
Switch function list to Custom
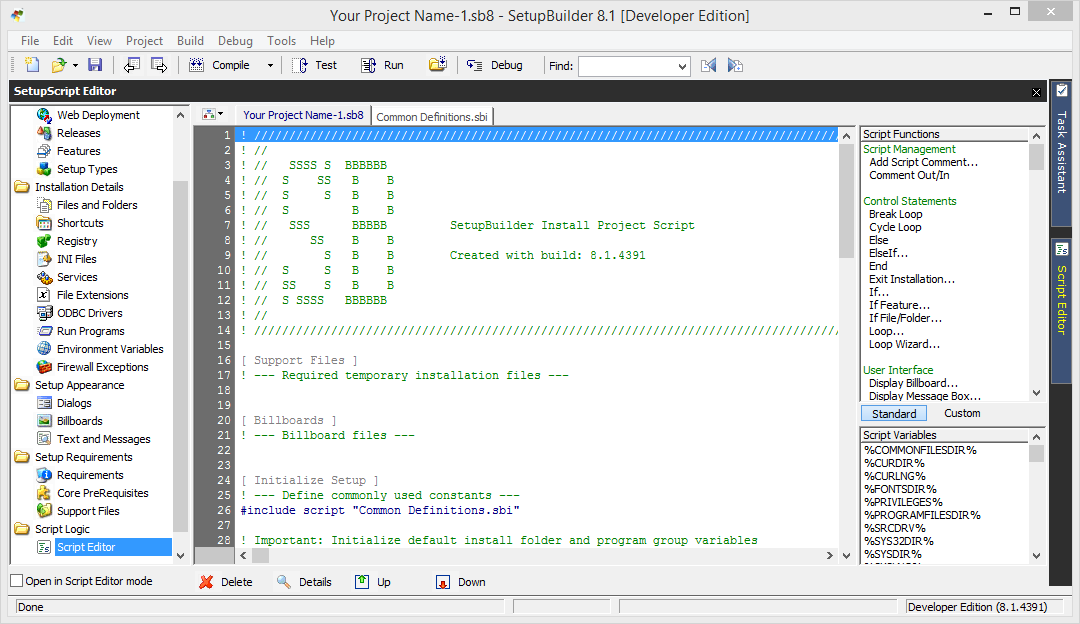click(x=962, y=413)
